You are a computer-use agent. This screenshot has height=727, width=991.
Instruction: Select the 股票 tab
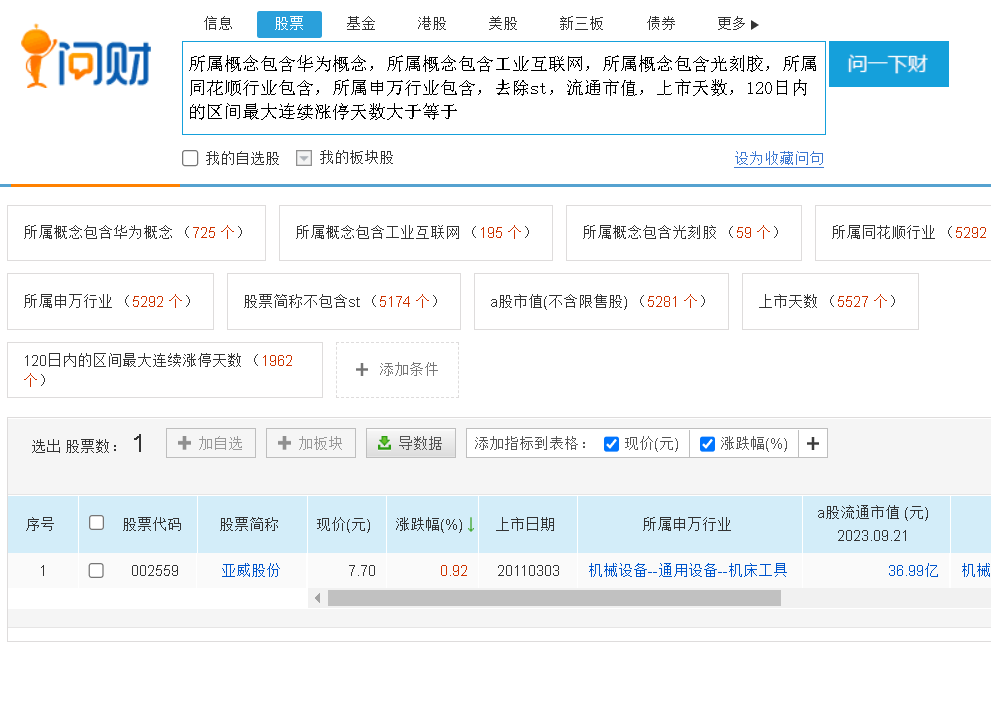click(289, 24)
